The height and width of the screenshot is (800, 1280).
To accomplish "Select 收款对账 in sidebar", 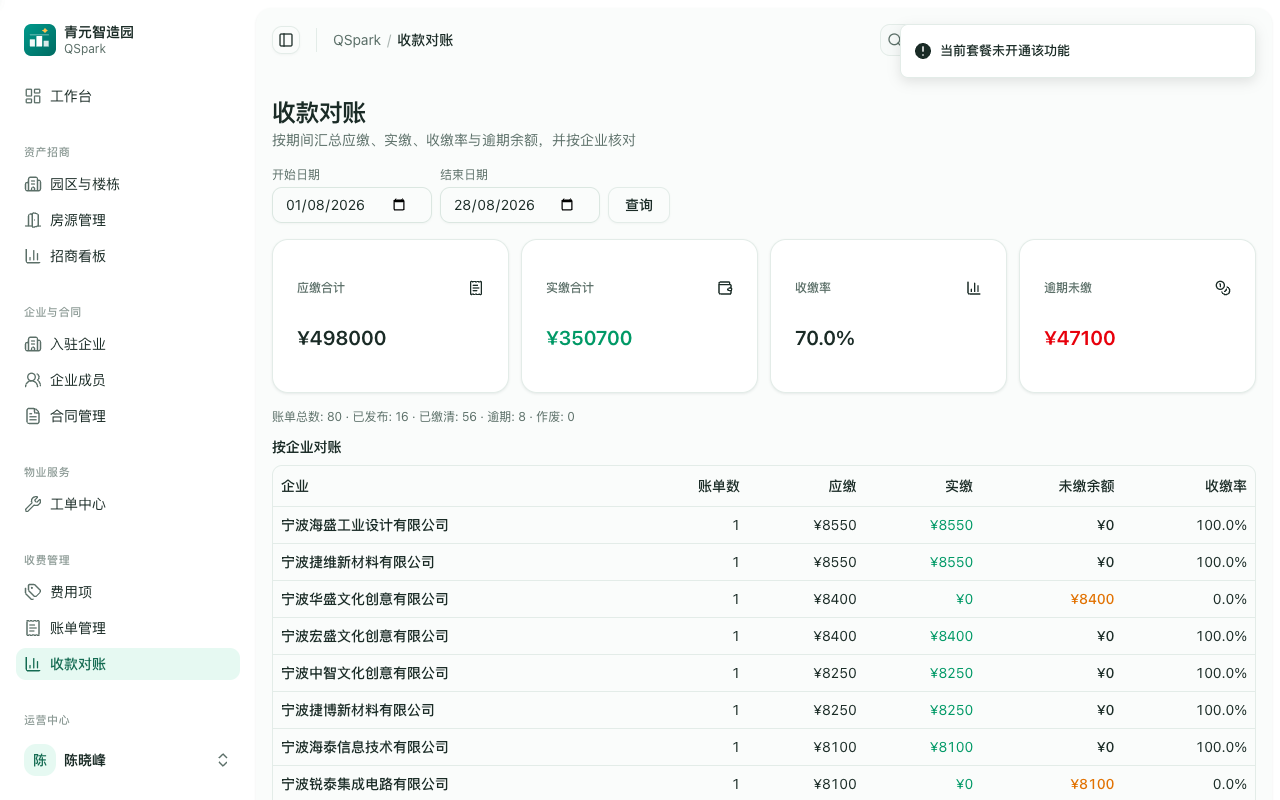I will pos(128,664).
